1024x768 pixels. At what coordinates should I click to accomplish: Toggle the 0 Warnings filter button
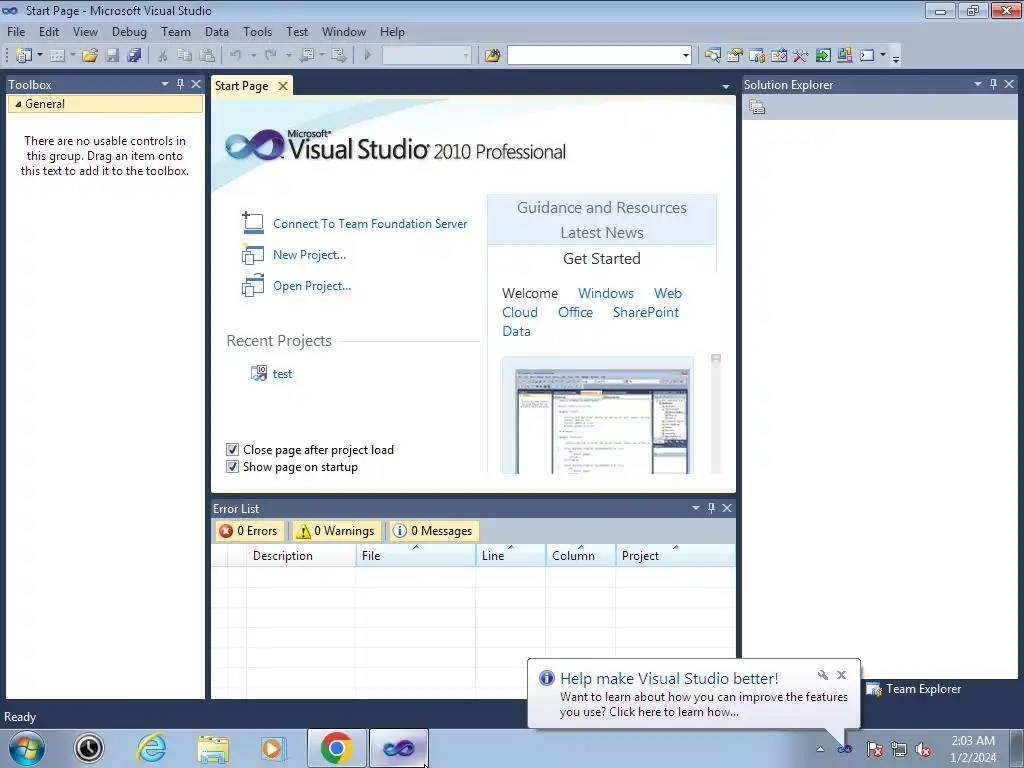coord(335,531)
